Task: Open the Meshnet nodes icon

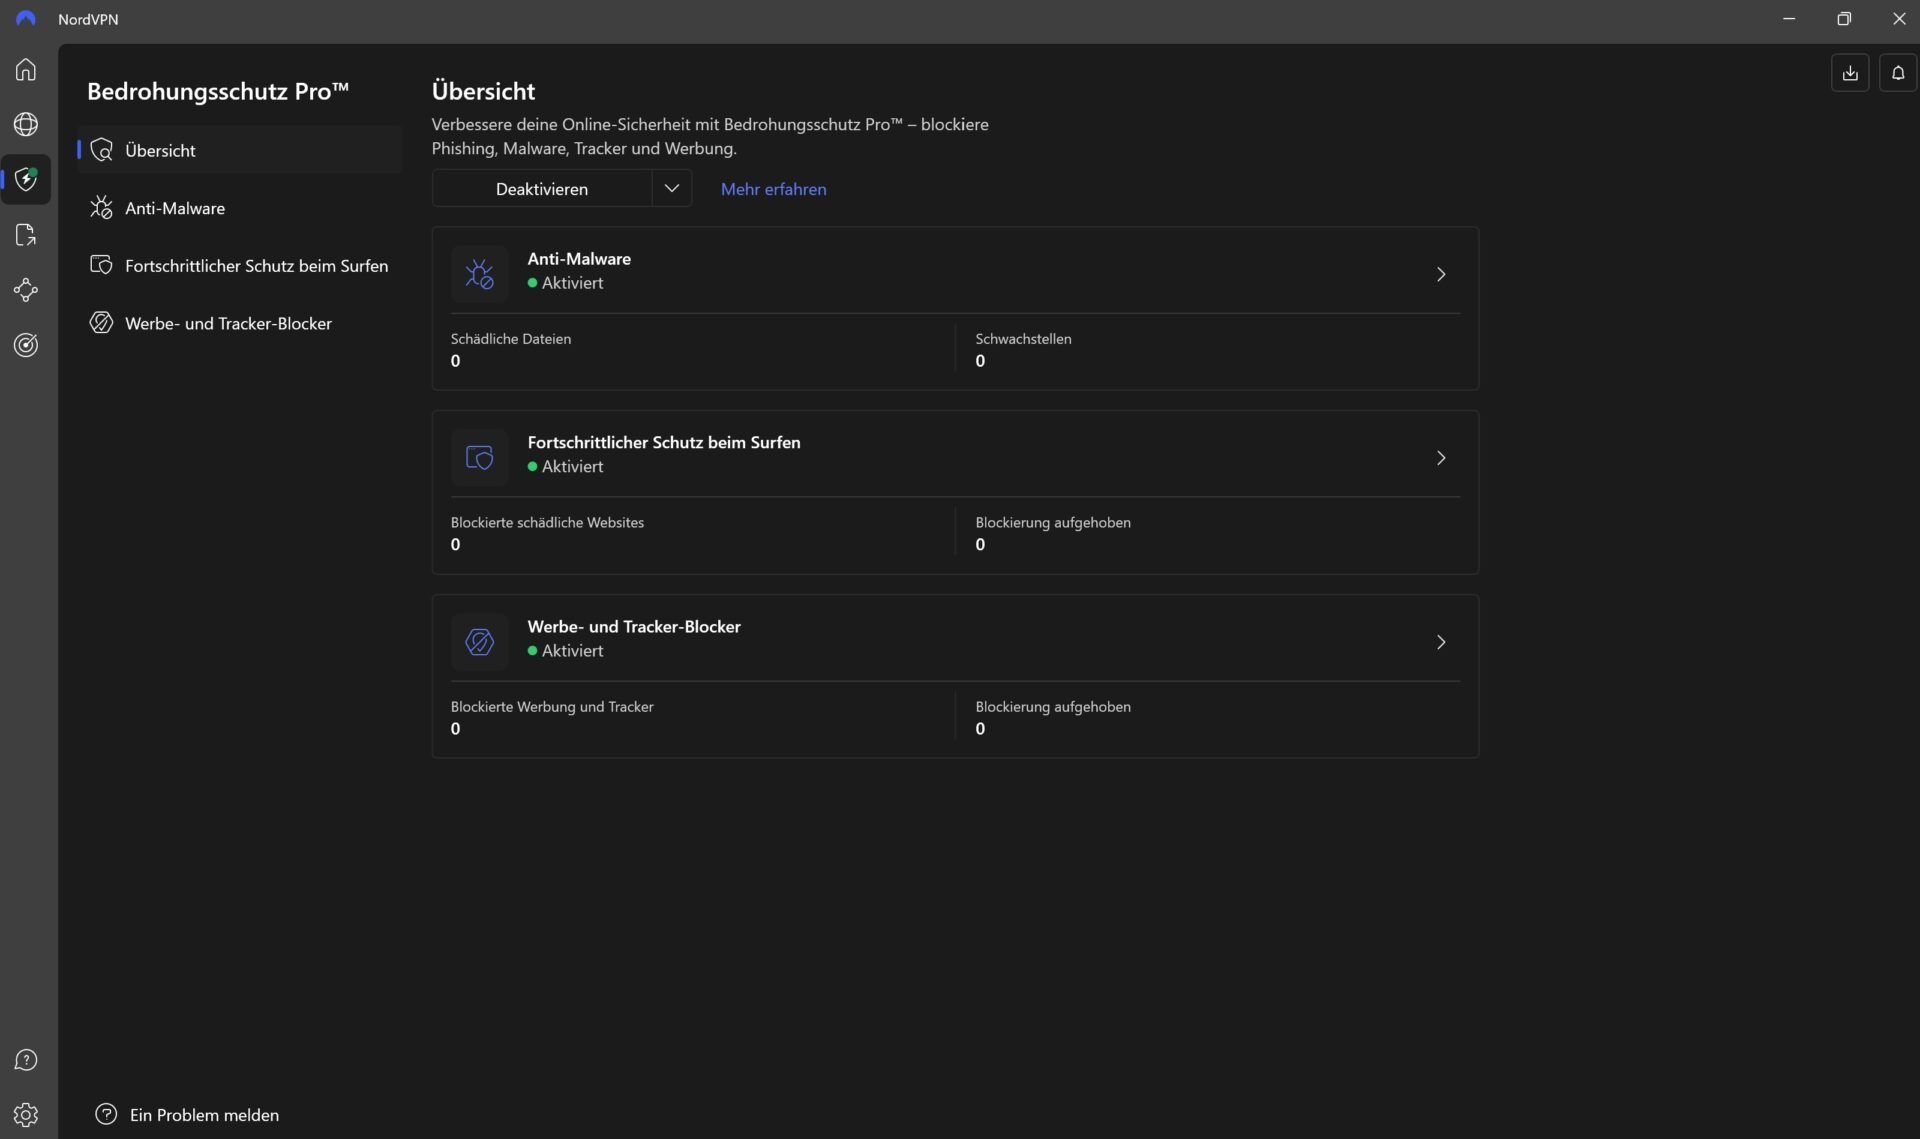Action: [26, 290]
